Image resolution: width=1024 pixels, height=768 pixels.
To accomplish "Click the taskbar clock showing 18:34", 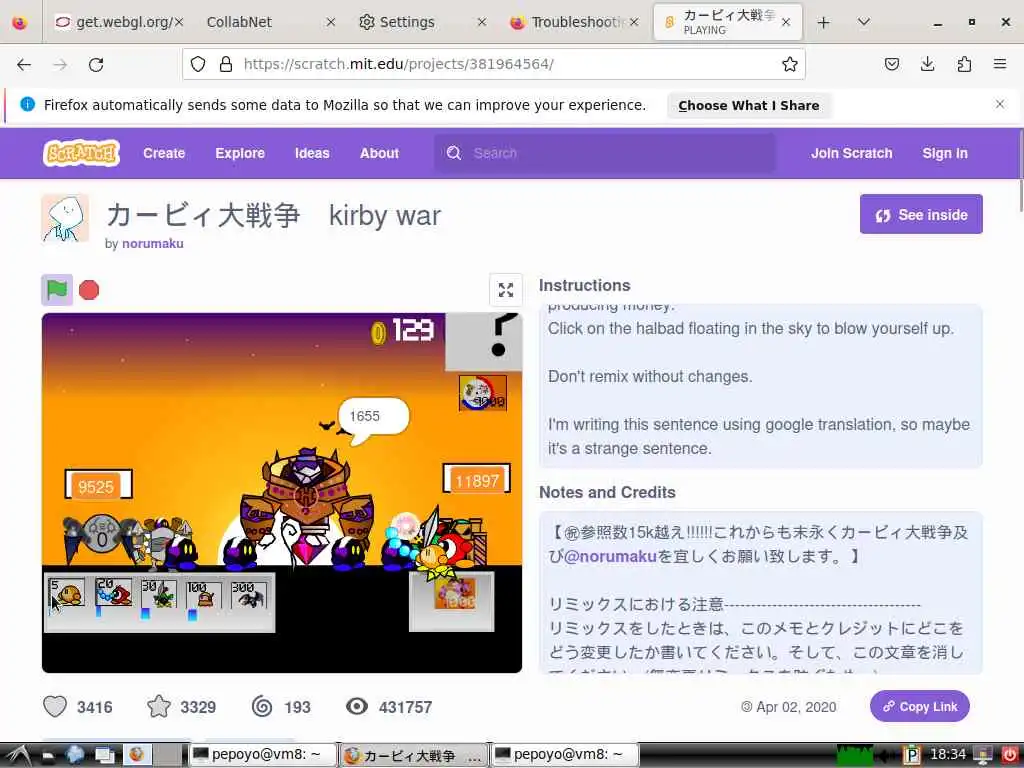I will (x=948, y=755).
